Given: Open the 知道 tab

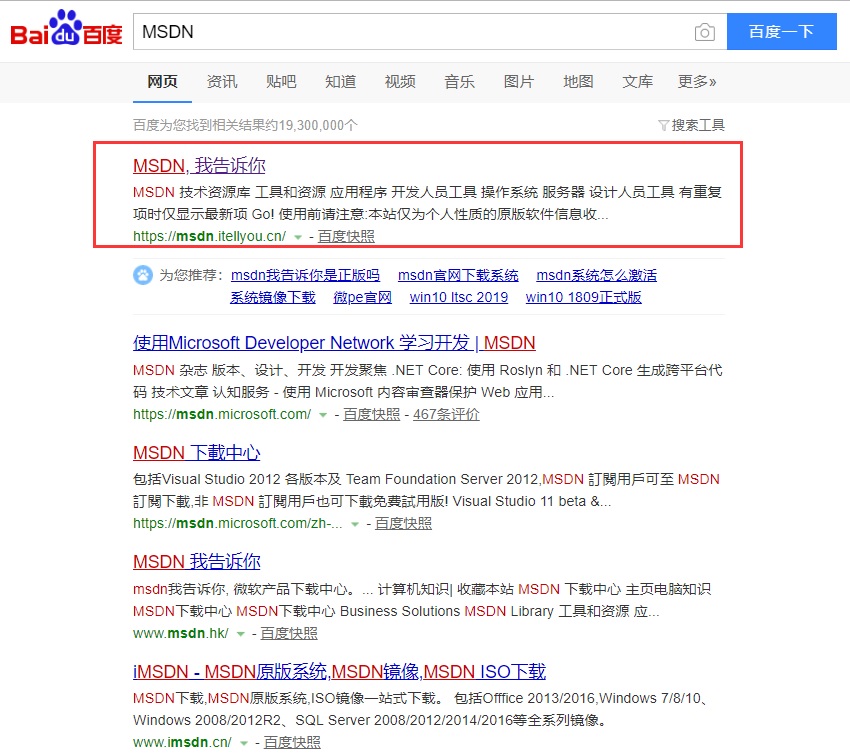Looking at the screenshot, I should [340, 81].
